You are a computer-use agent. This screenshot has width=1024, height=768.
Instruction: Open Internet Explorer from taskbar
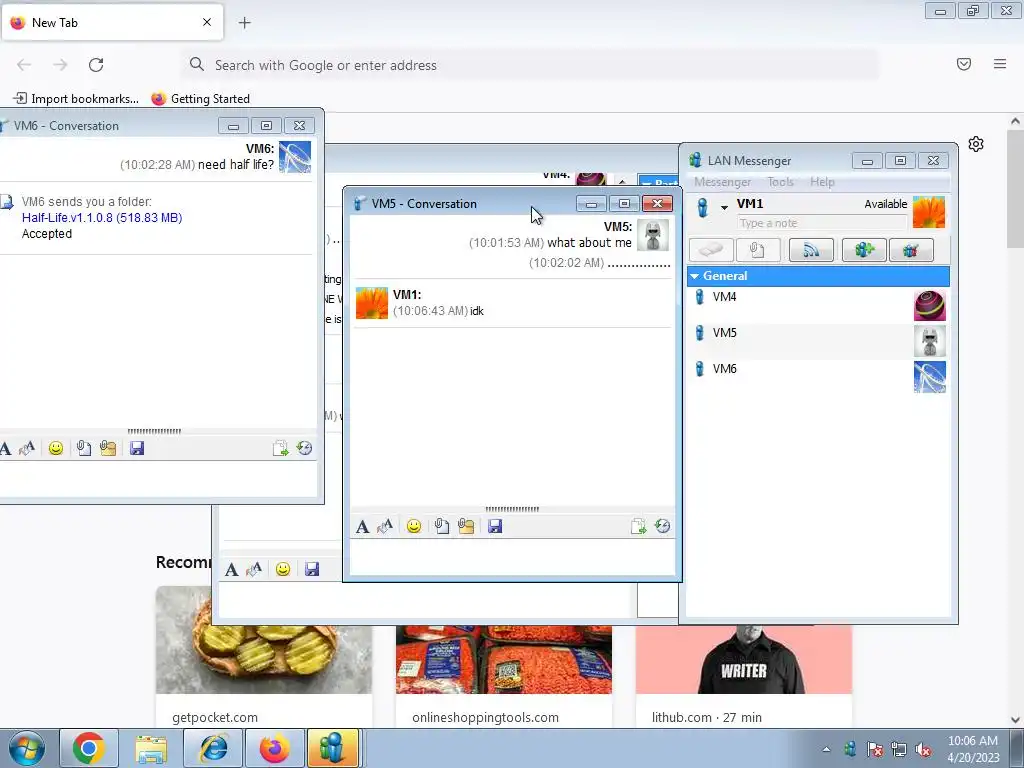point(213,748)
